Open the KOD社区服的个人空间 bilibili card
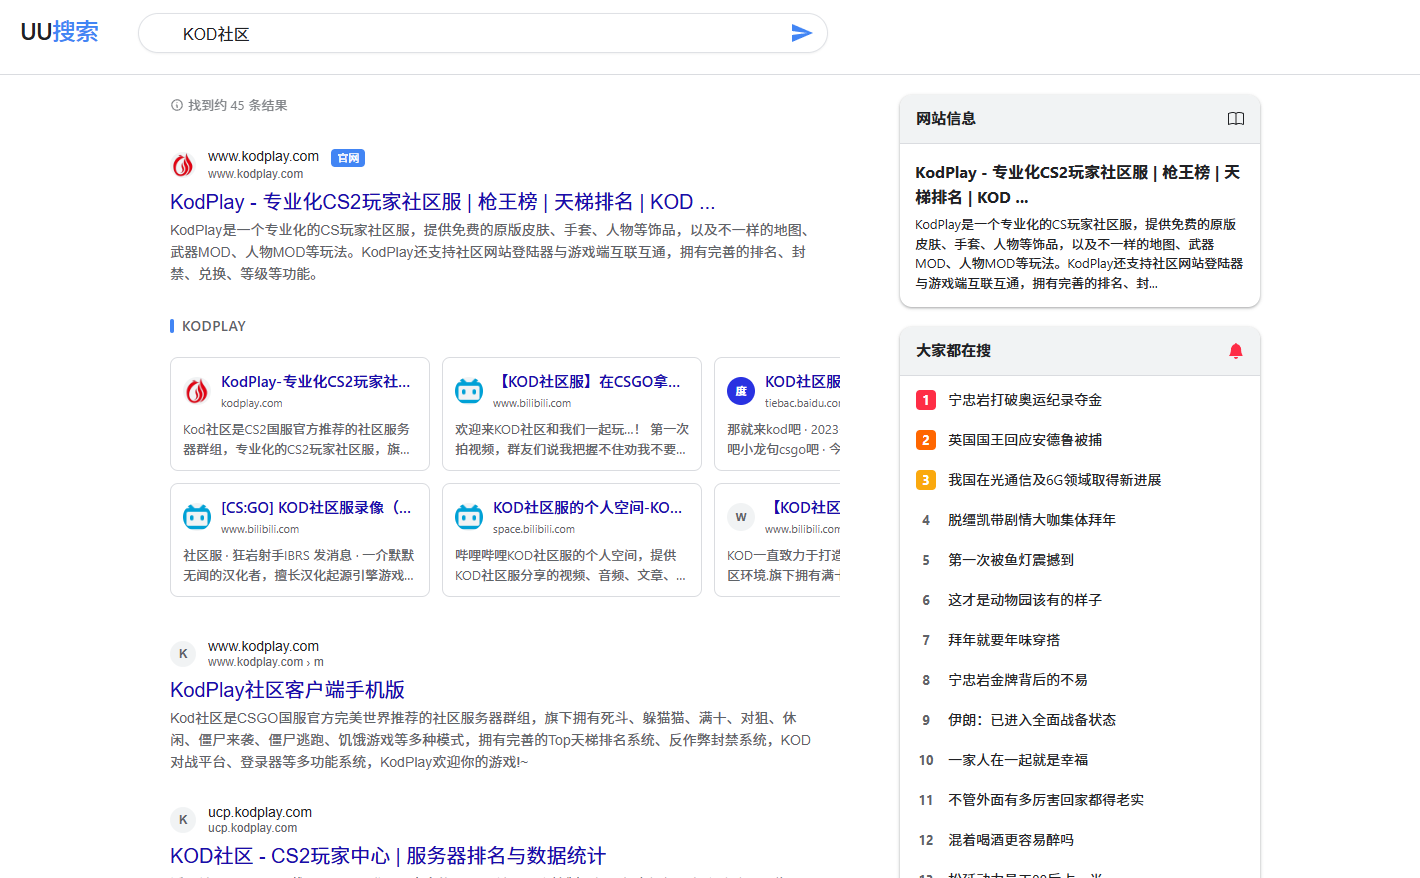 (587, 508)
